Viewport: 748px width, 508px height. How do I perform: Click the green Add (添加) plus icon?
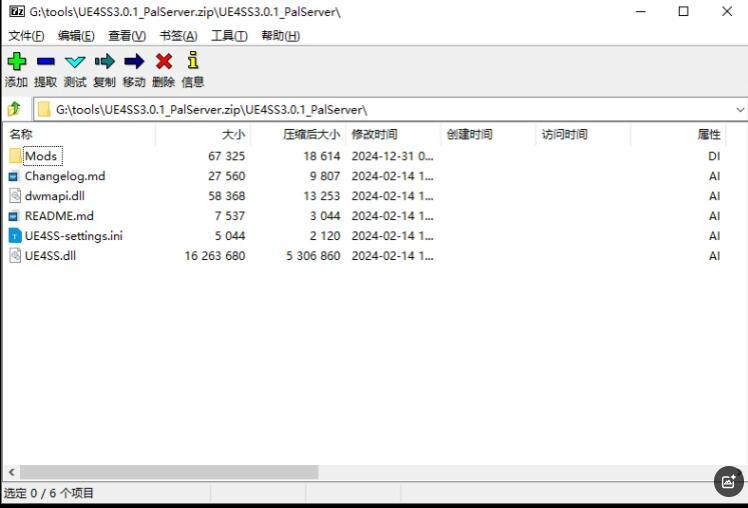pos(17,61)
